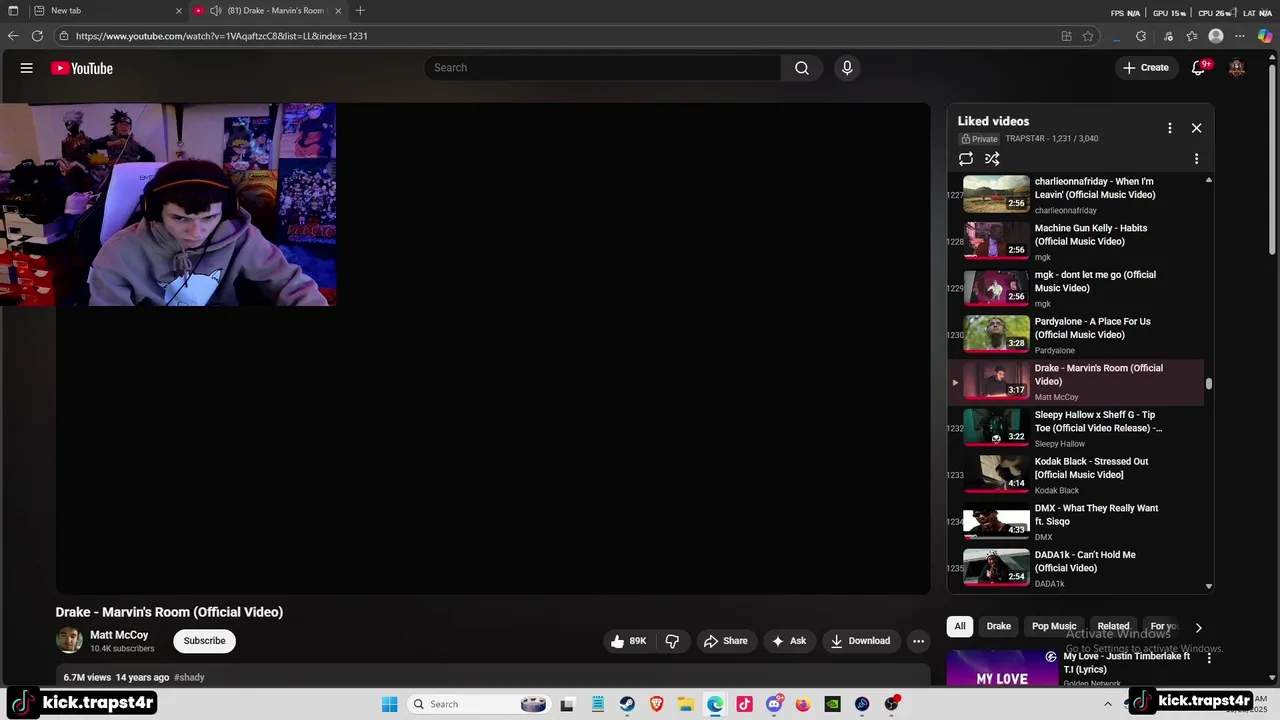Open Steam from taskbar

pos(626,704)
